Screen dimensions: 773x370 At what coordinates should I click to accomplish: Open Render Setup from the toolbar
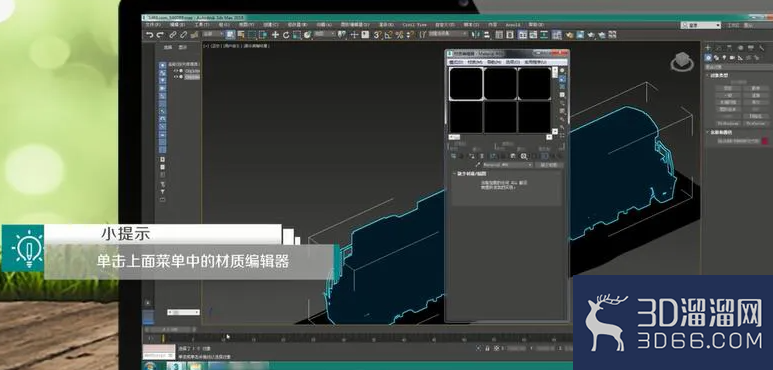coord(570,35)
